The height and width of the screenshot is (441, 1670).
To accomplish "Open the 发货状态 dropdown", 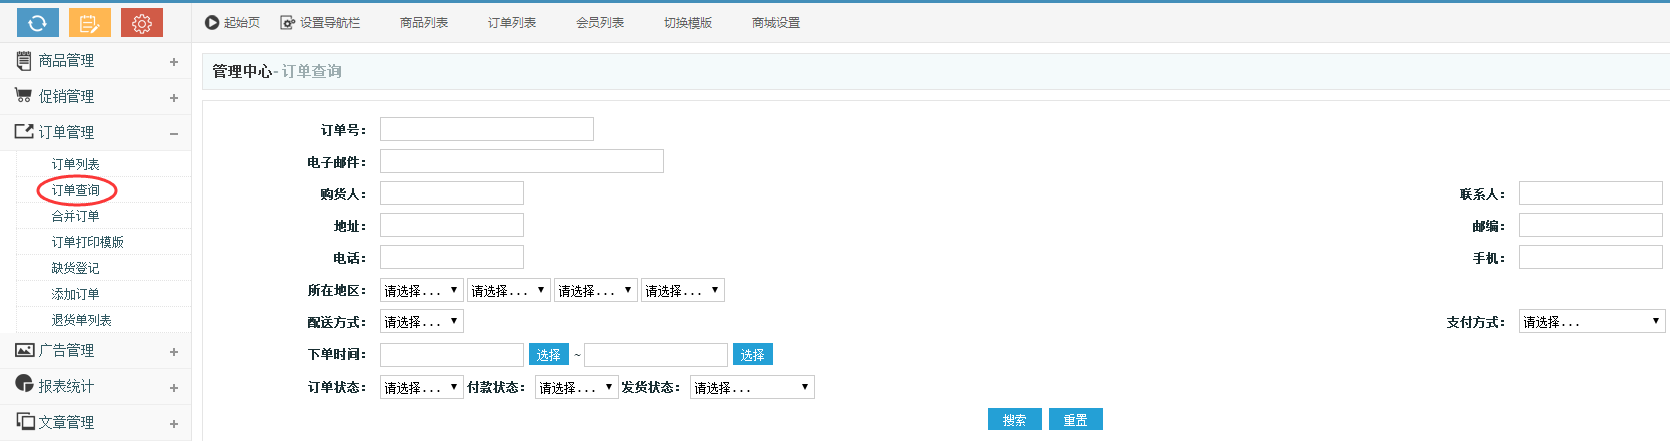I will (x=752, y=388).
